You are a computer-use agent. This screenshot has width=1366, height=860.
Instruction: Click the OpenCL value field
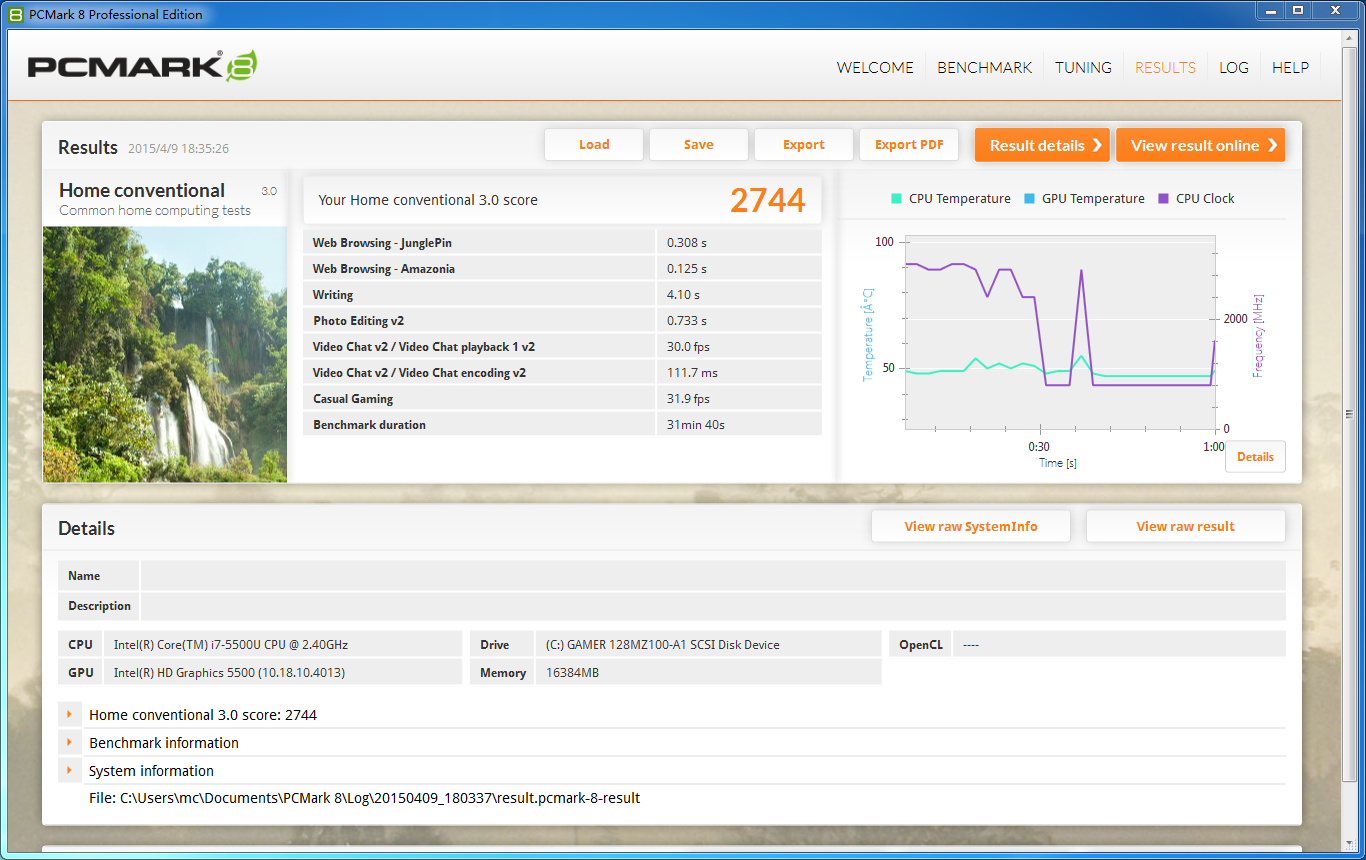click(x=1119, y=645)
